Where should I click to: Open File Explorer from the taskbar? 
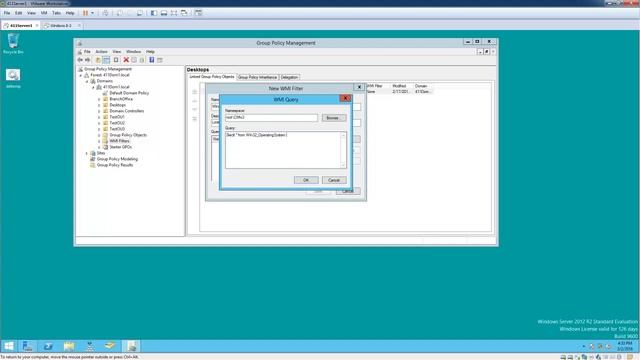coord(69,346)
